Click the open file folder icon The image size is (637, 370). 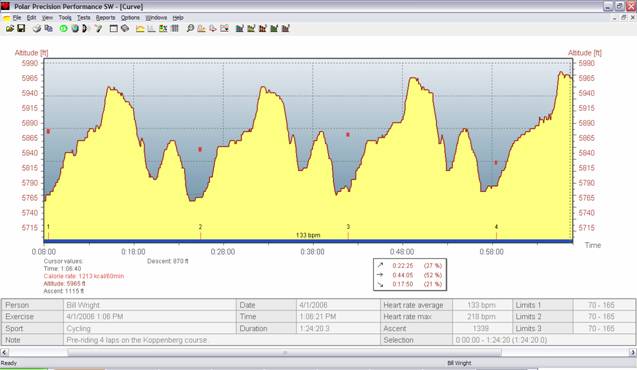tap(10, 28)
